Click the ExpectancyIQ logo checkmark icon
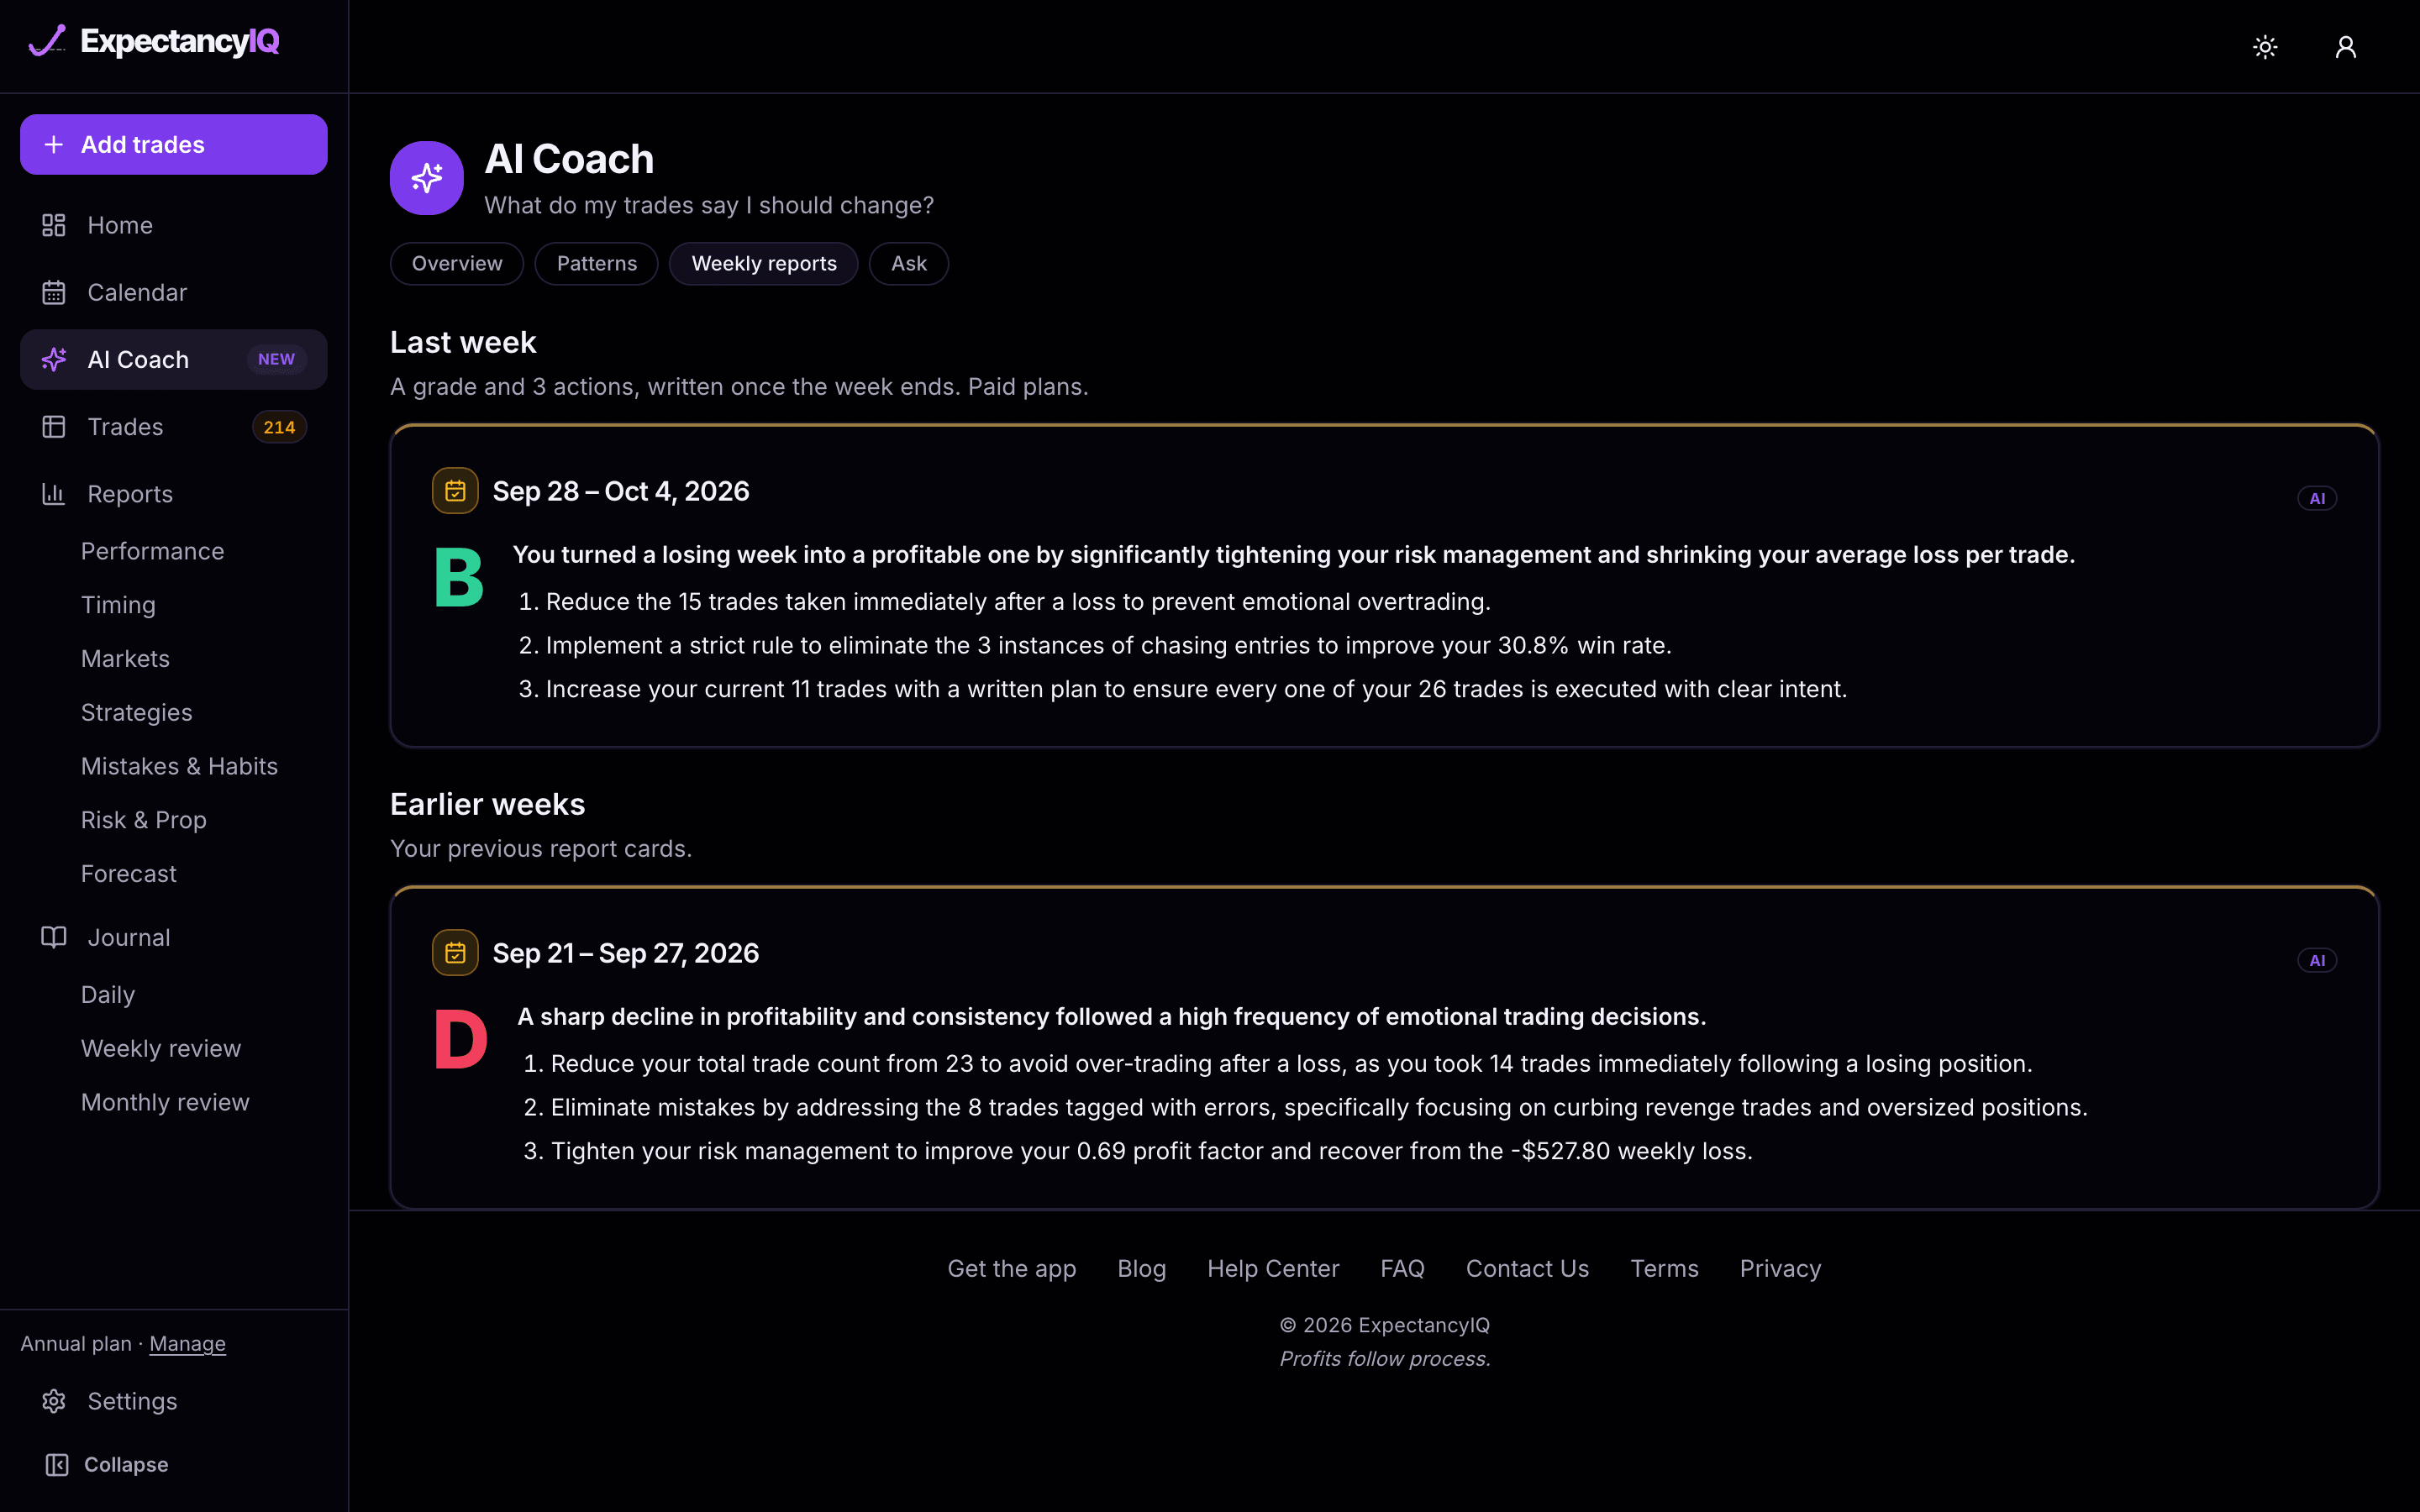2420x1512 pixels. tap(47, 41)
